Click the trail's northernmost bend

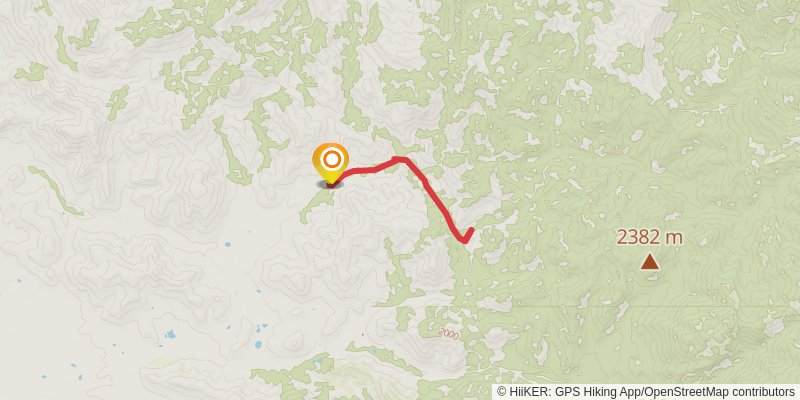[x=399, y=160]
